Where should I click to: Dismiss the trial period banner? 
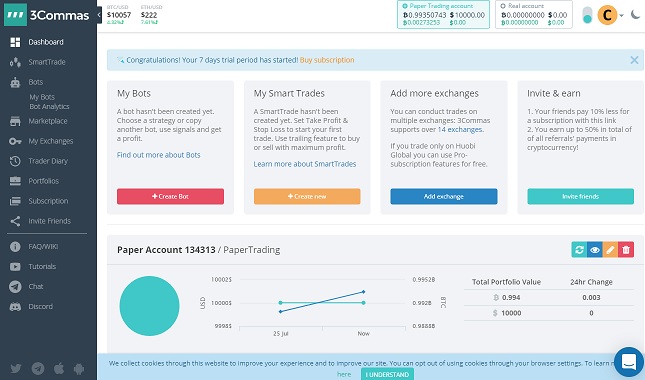point(634,60)
